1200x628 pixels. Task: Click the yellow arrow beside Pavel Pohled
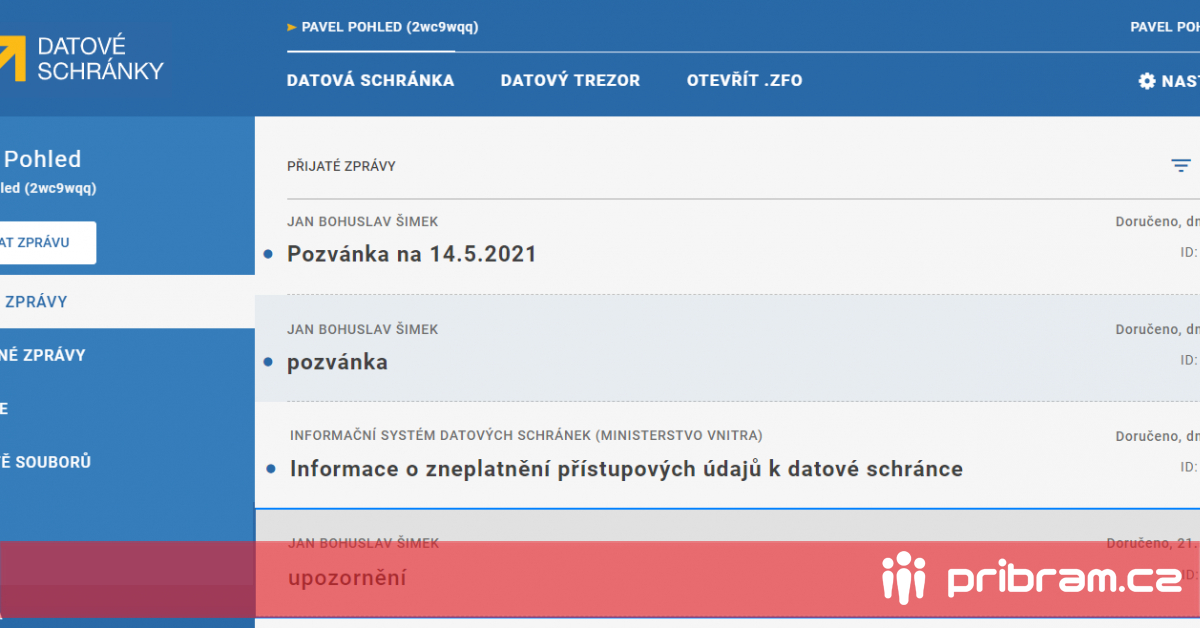click(x=292, y=27)
